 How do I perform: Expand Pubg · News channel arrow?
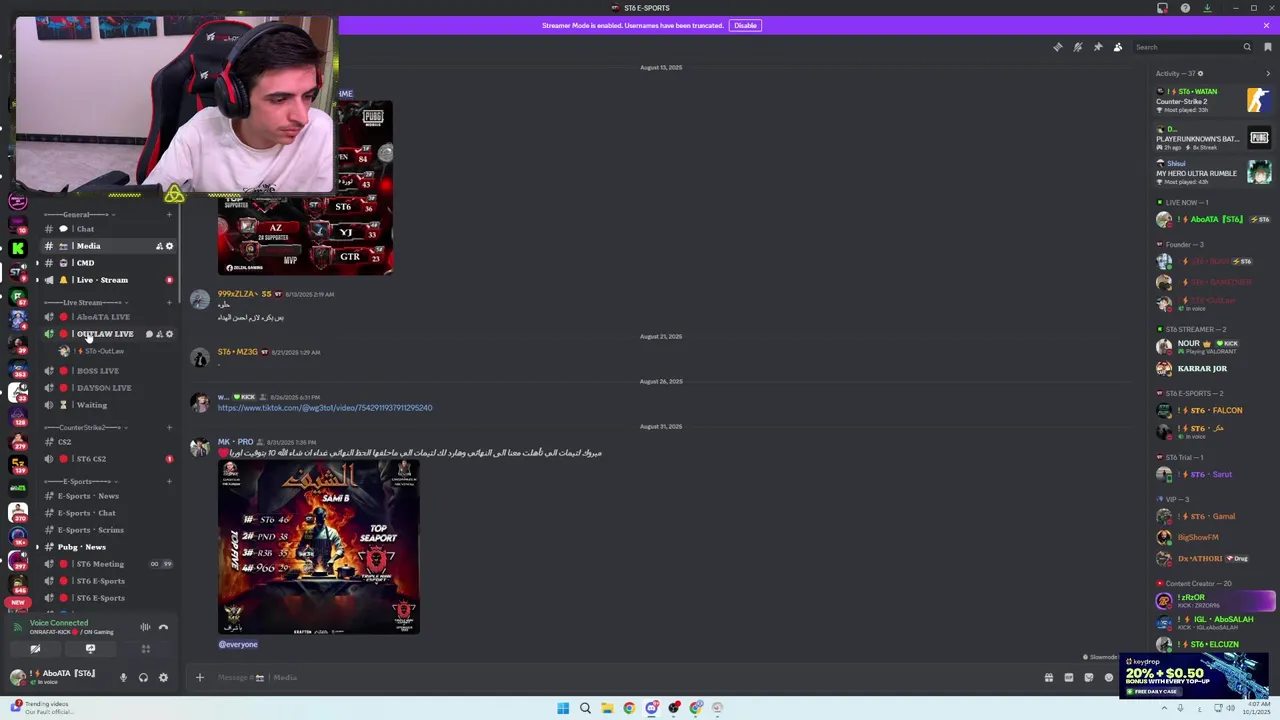pyautogui.click(x=37, y=547)
